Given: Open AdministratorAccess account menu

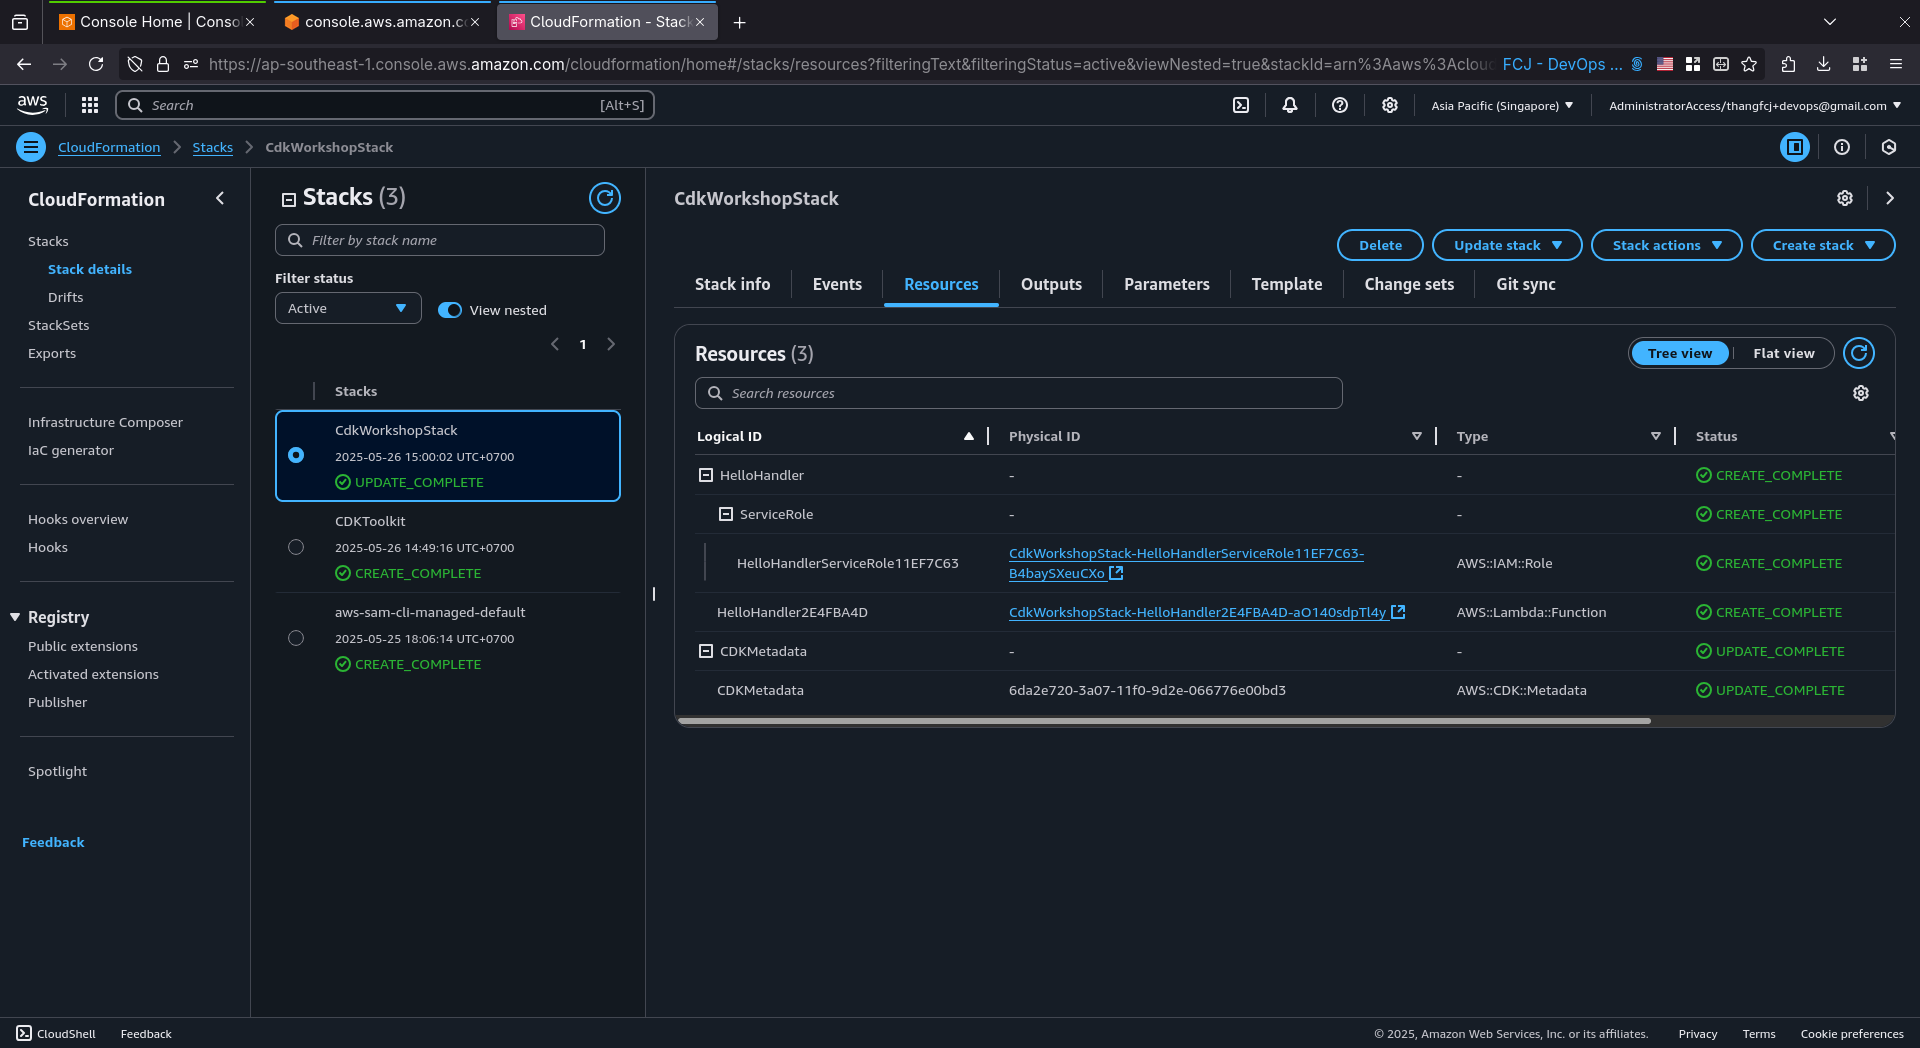Looking at the screenshot, I should click(x=1755, y=105).
